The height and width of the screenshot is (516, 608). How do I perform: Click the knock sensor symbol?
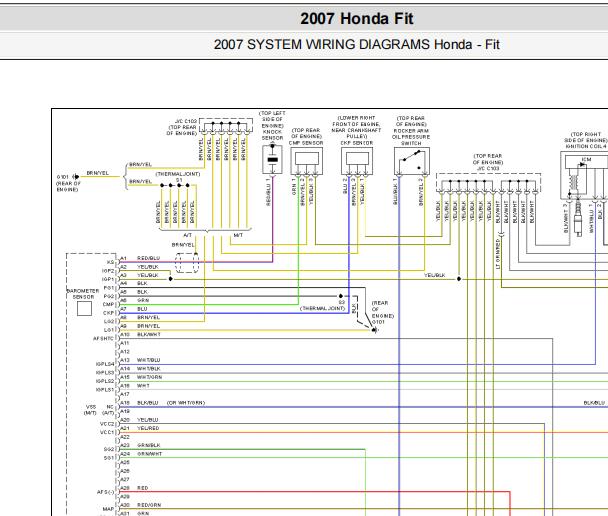click(x=273, y=159)
